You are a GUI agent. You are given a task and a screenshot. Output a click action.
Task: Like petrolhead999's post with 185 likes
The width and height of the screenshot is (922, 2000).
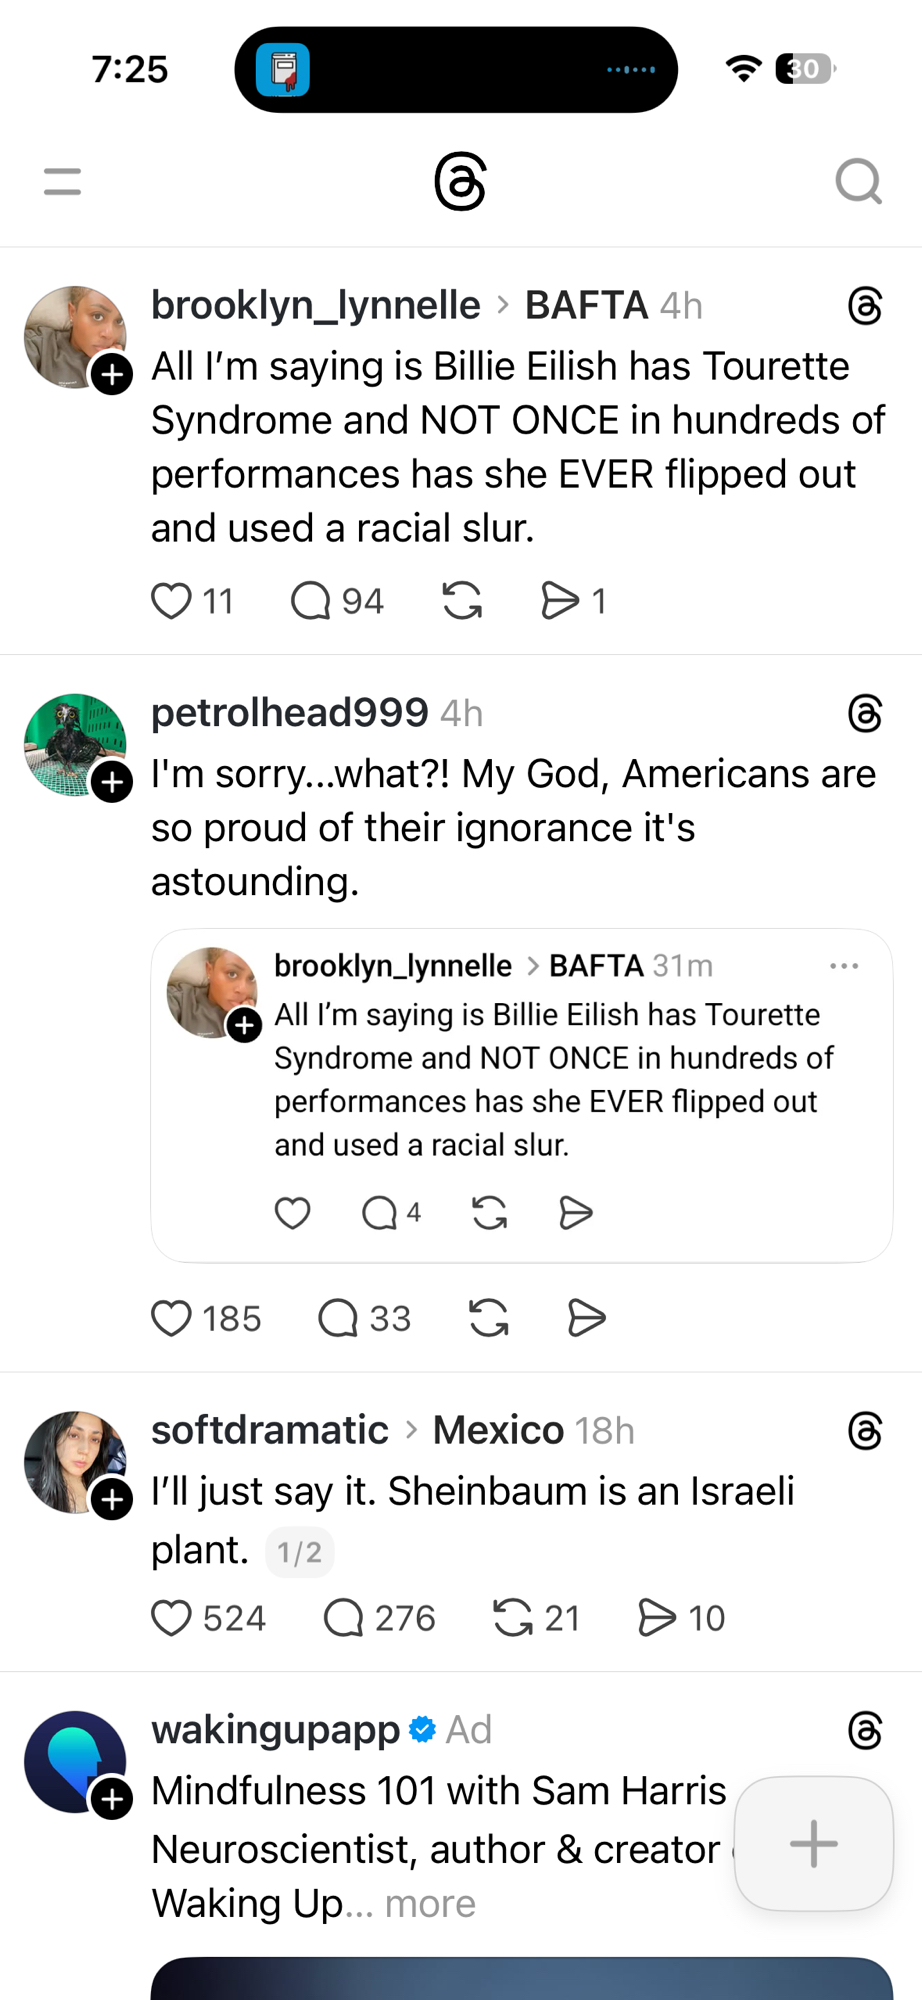[171, 1318]
